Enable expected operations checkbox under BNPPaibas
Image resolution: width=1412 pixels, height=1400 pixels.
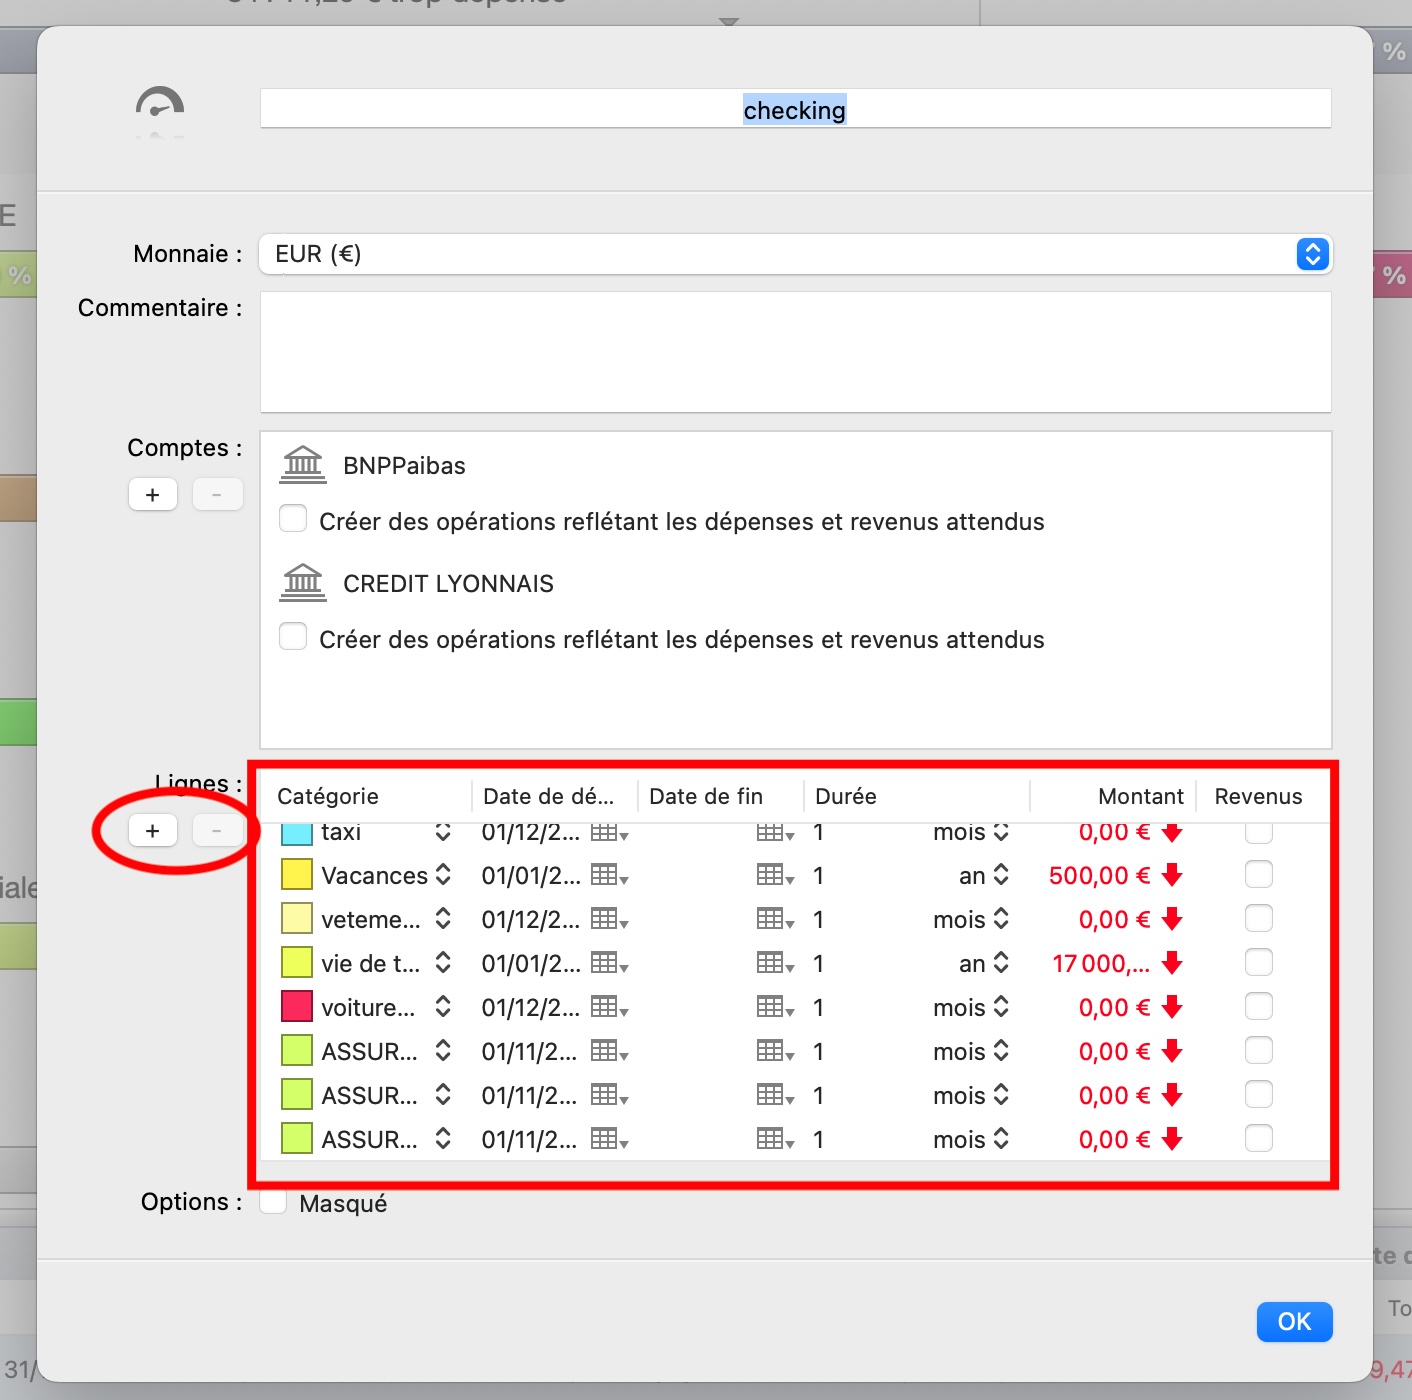[x=293, y=519]
